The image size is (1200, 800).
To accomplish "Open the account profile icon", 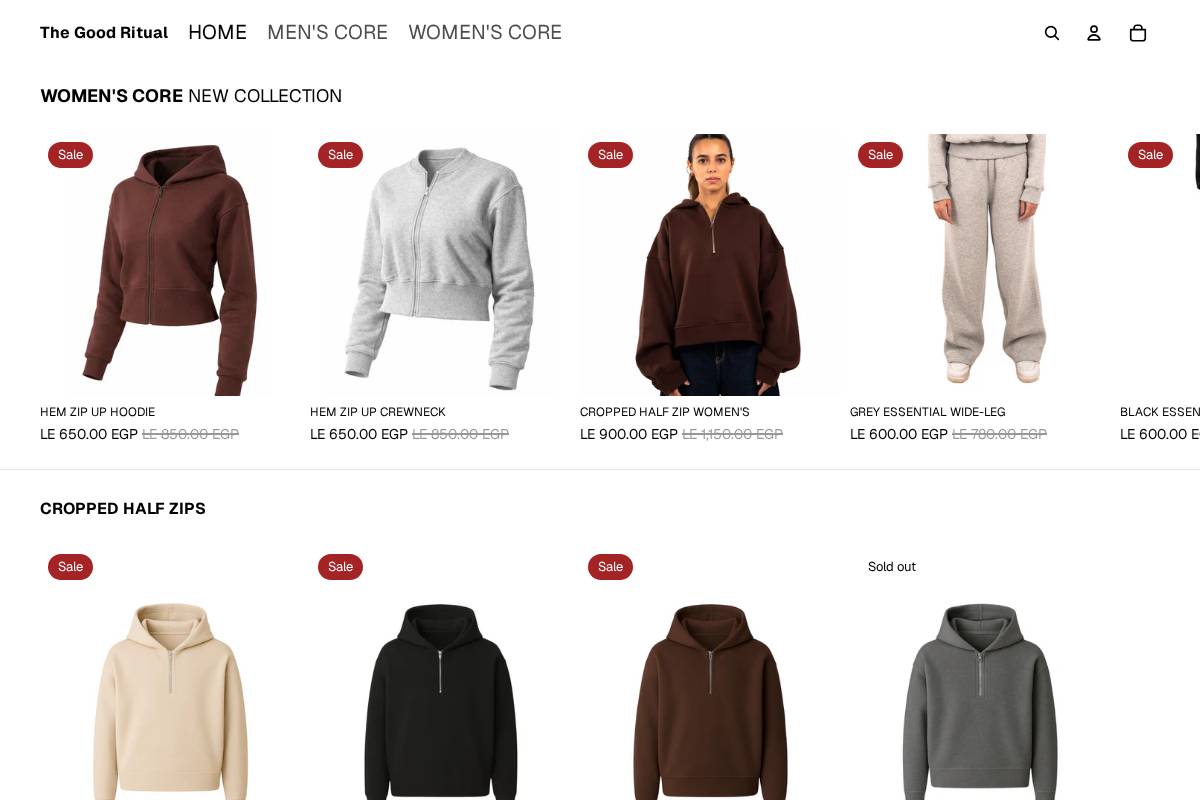I will point(1094,33).
